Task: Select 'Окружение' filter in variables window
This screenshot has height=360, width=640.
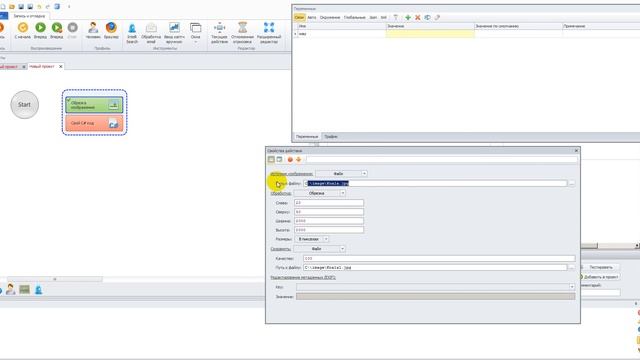Action: click(330, 18)
